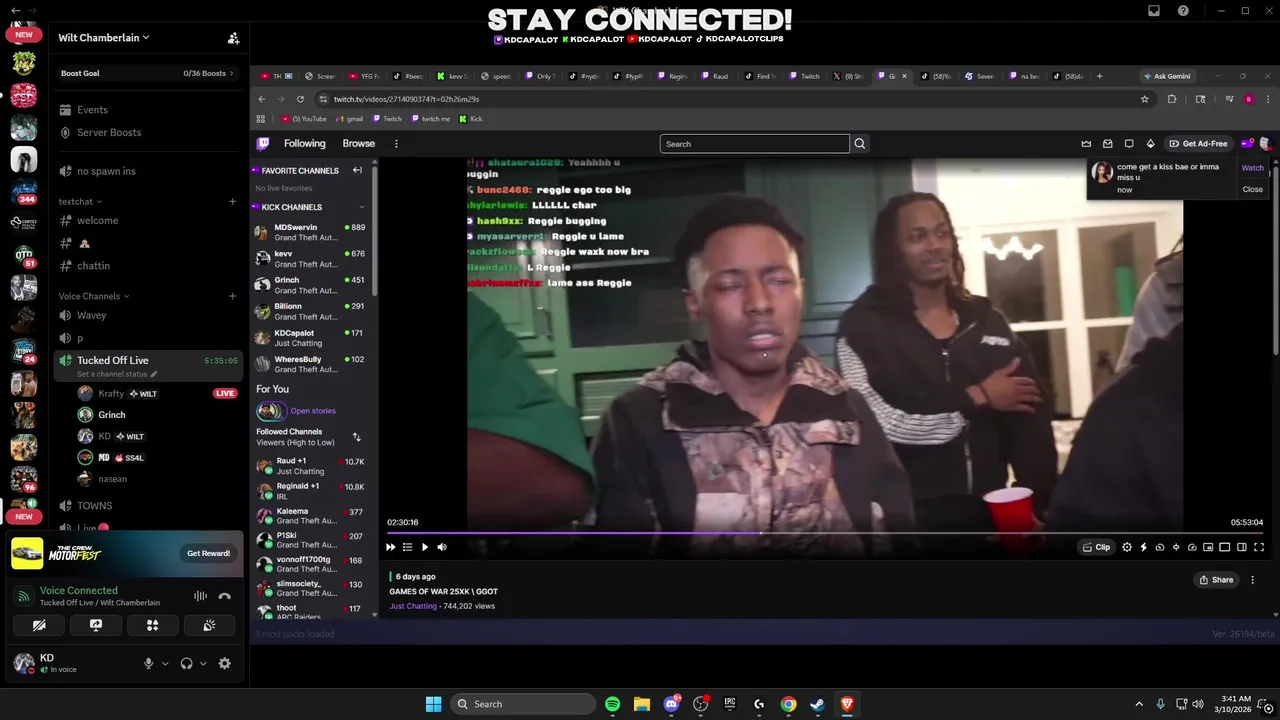
Task: Click the browser address bar URL
Action: tap(406, 99)
